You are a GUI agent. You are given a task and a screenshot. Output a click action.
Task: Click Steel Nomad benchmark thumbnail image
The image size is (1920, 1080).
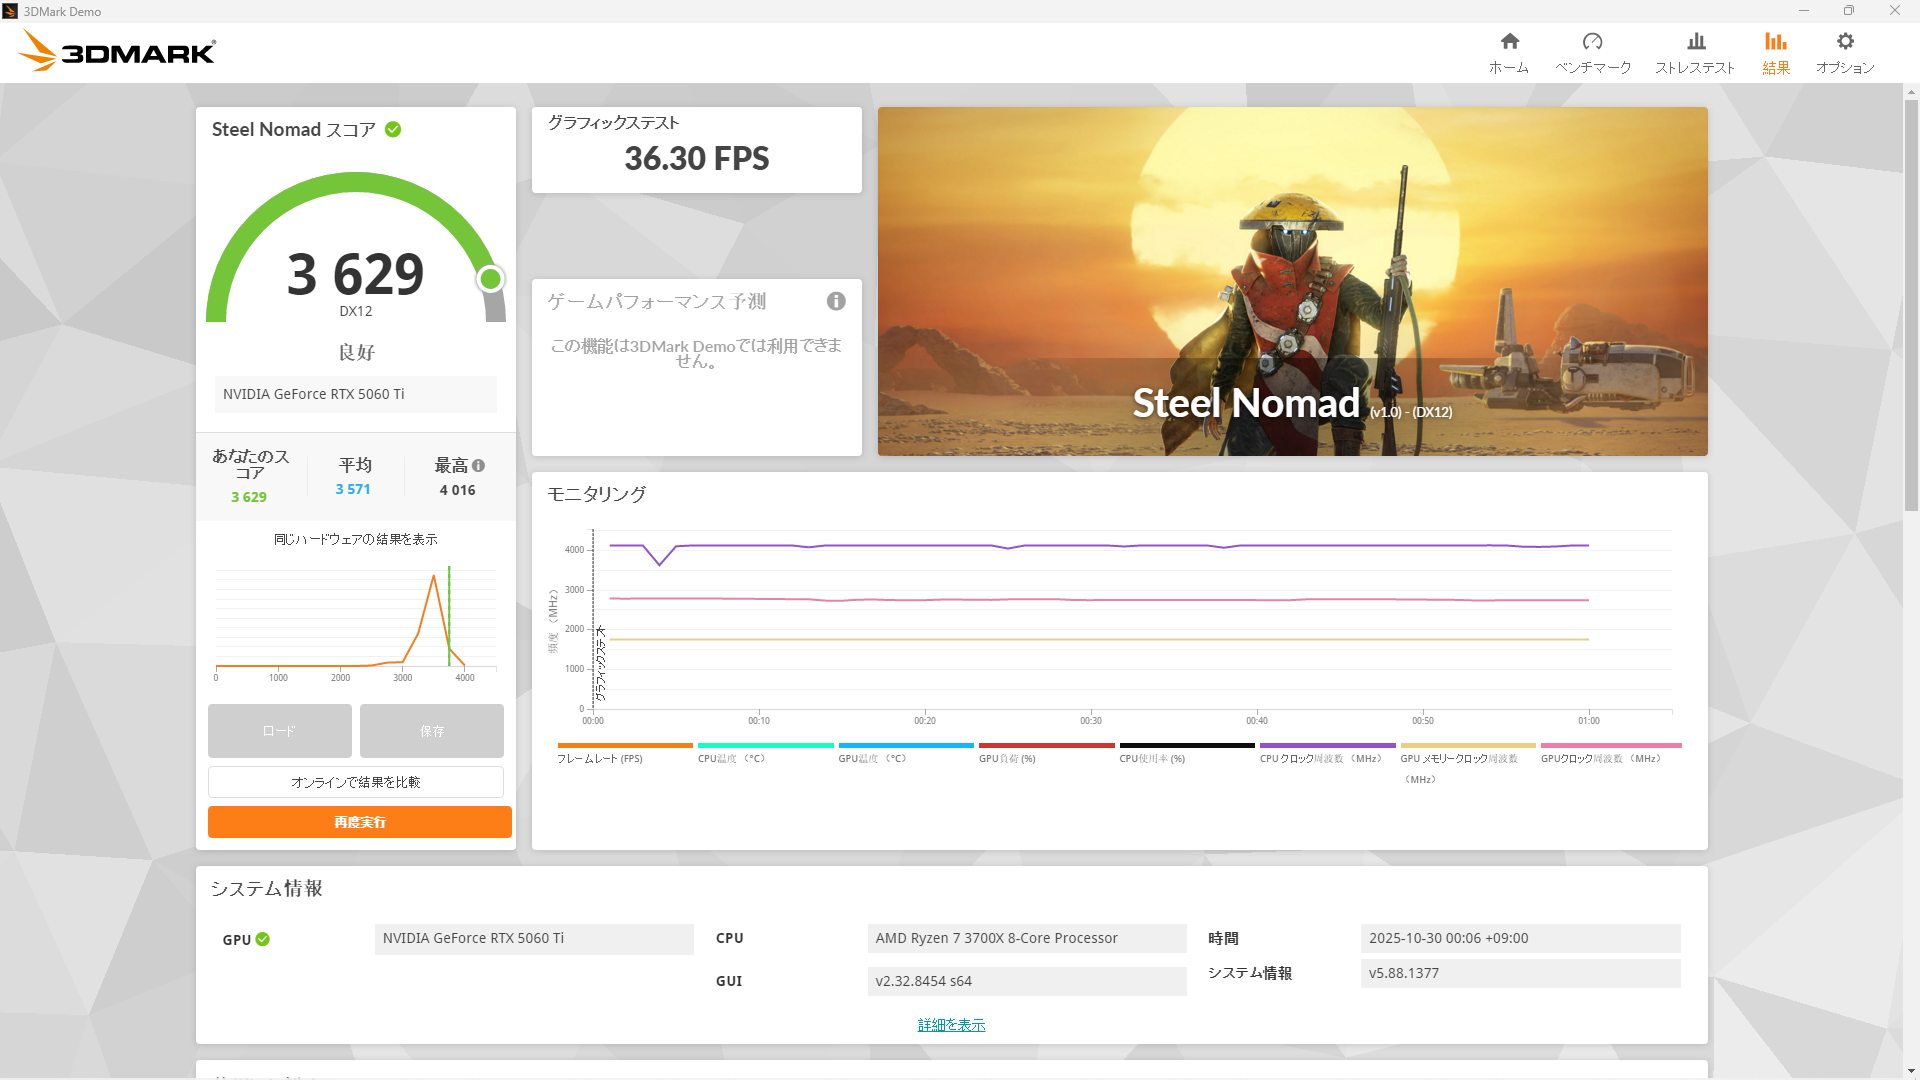click(x=1292, y=281)
